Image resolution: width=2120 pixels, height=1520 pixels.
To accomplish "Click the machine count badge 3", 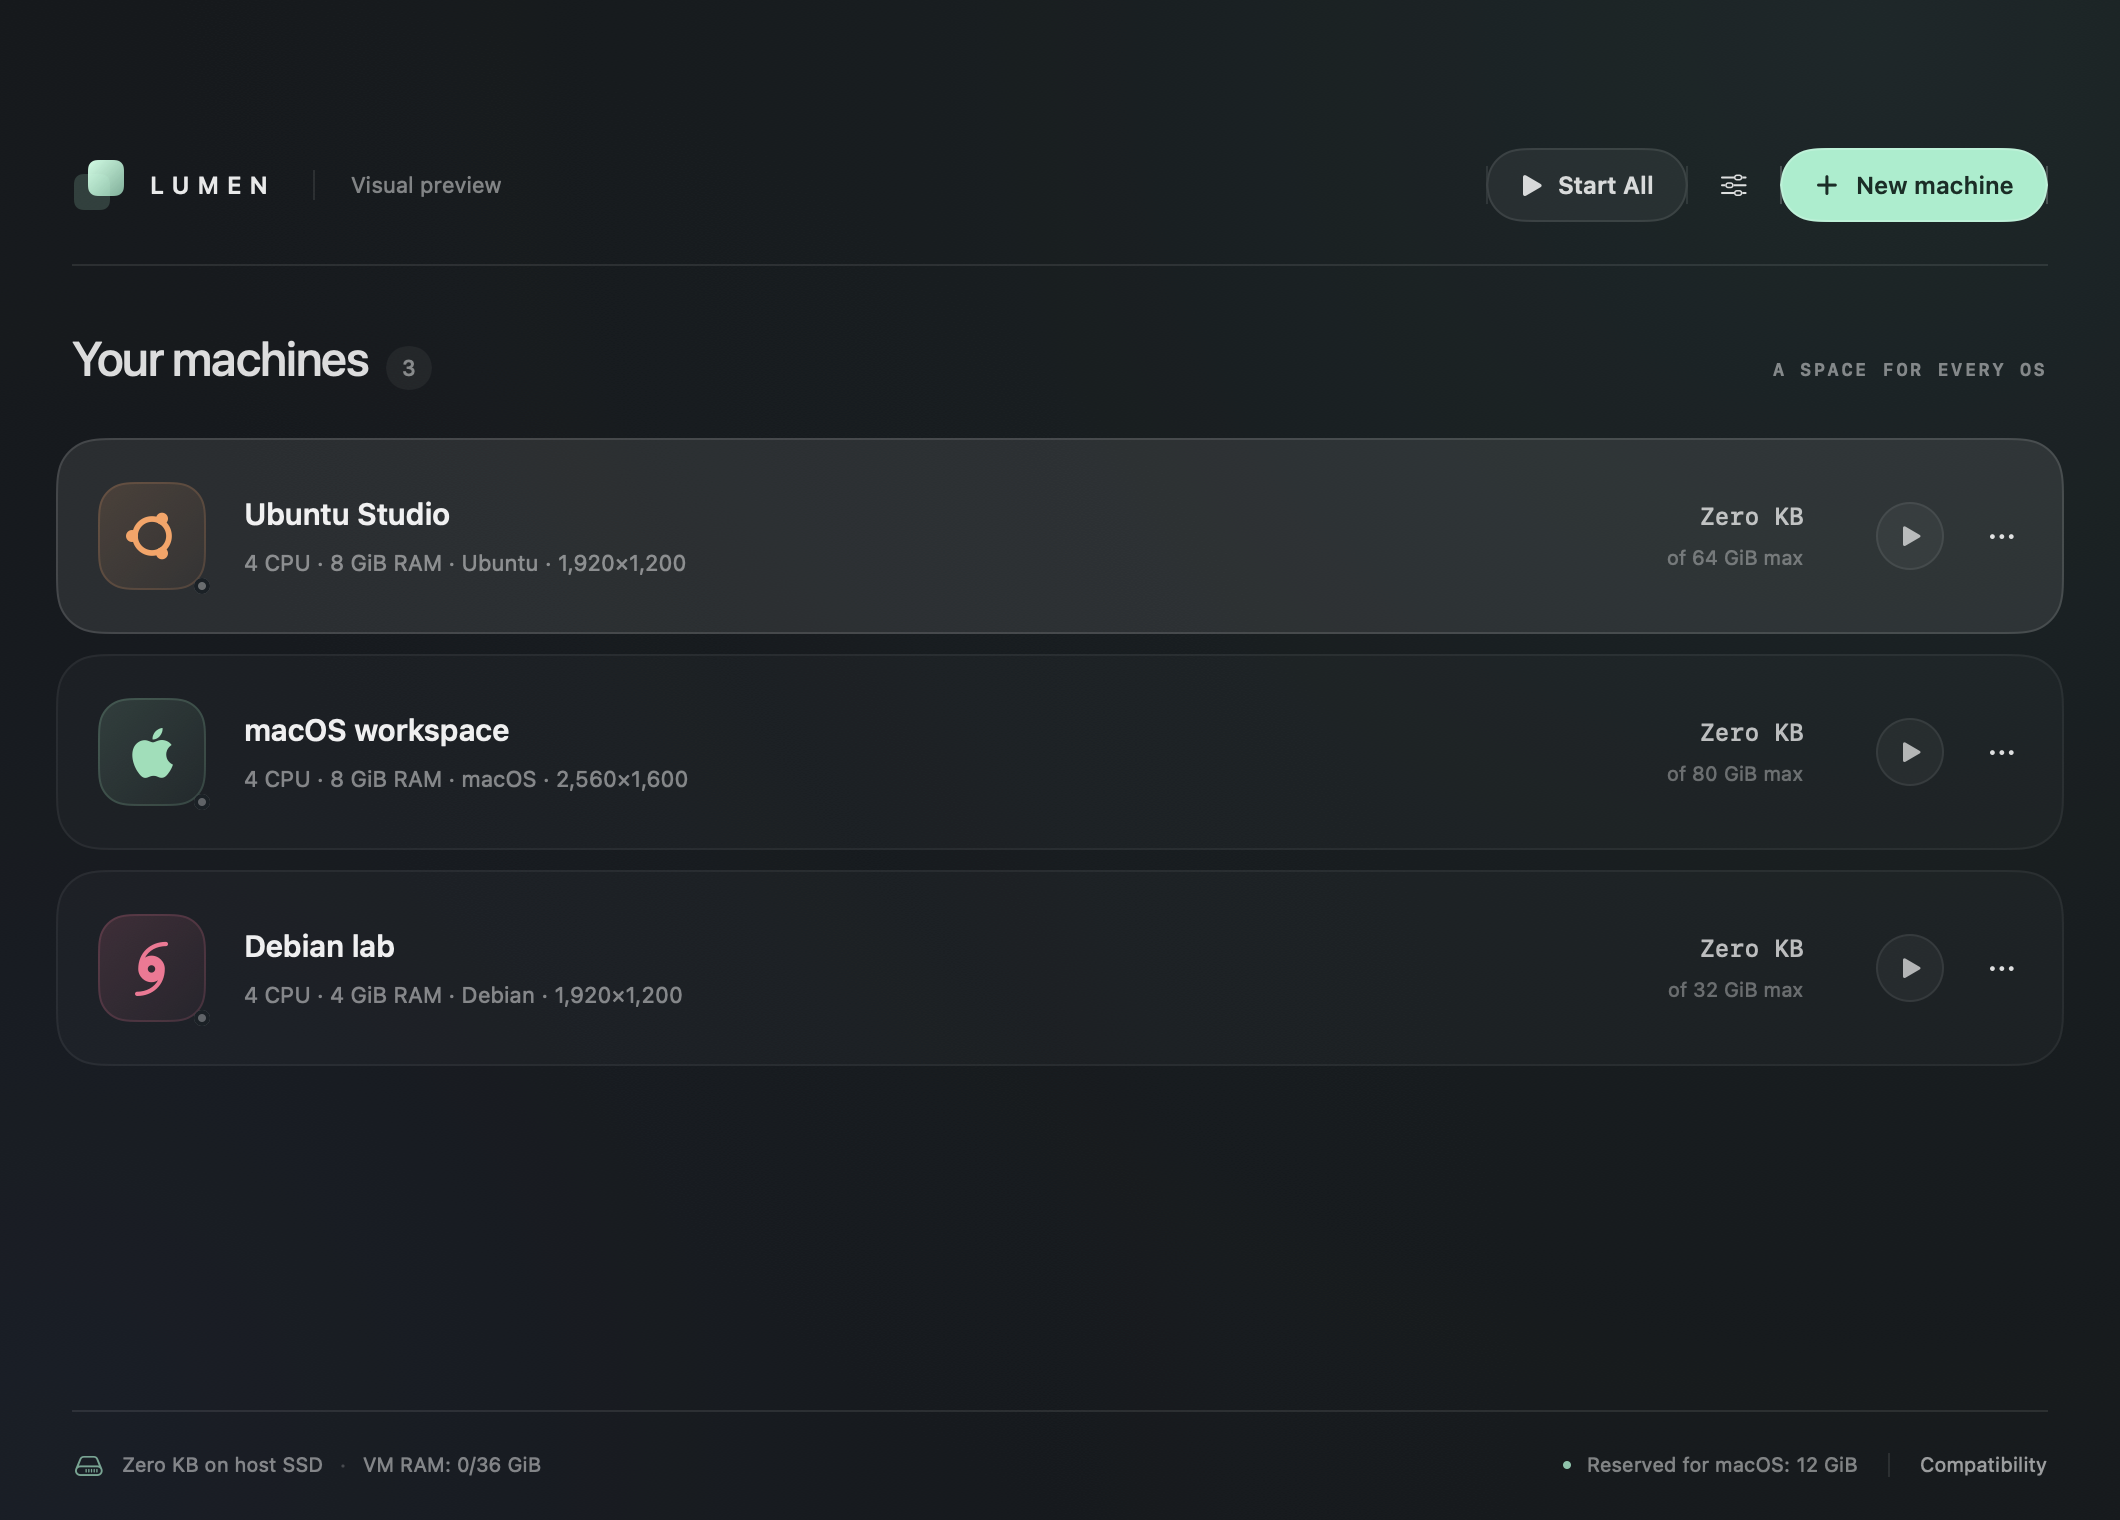I will (x=408, y=368).
